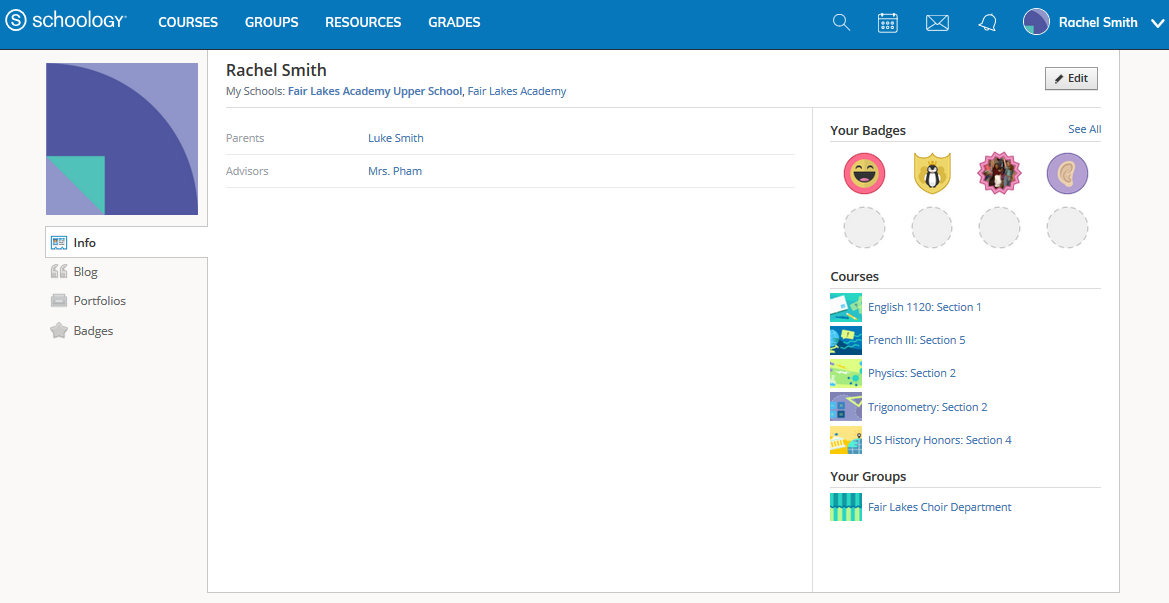This screenshot has height=603, width=1169.
Task: Click the Edit profile button
Action: pos(1071,78)
